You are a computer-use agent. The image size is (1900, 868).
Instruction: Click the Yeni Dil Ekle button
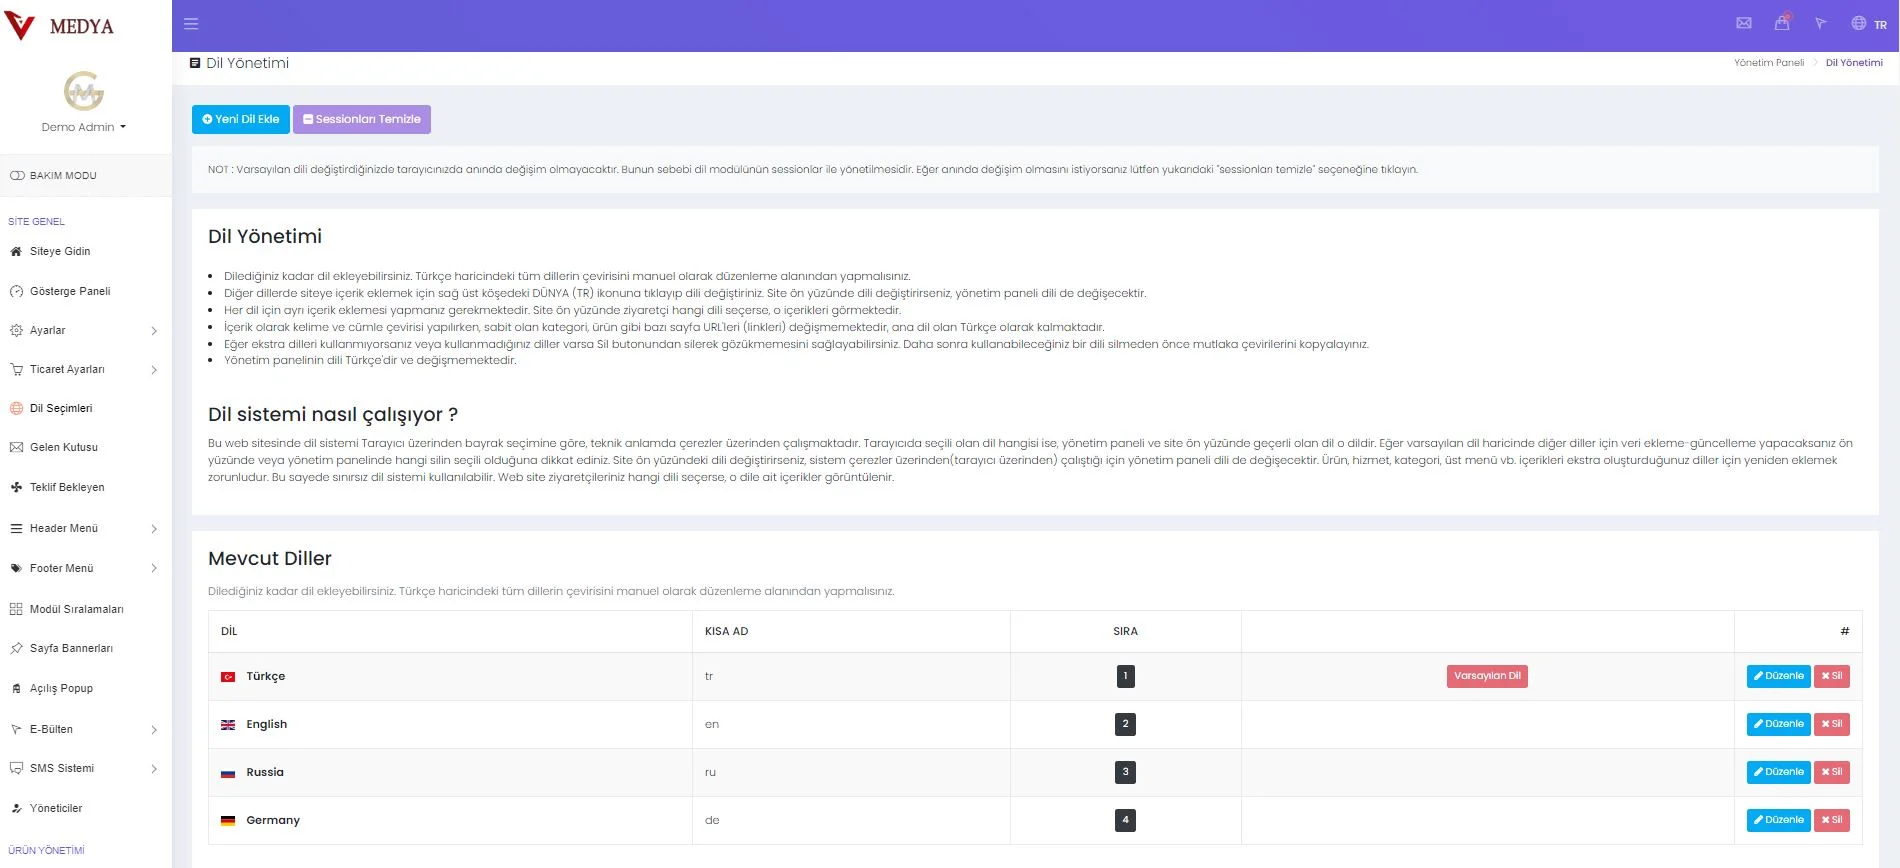(241, 119)
